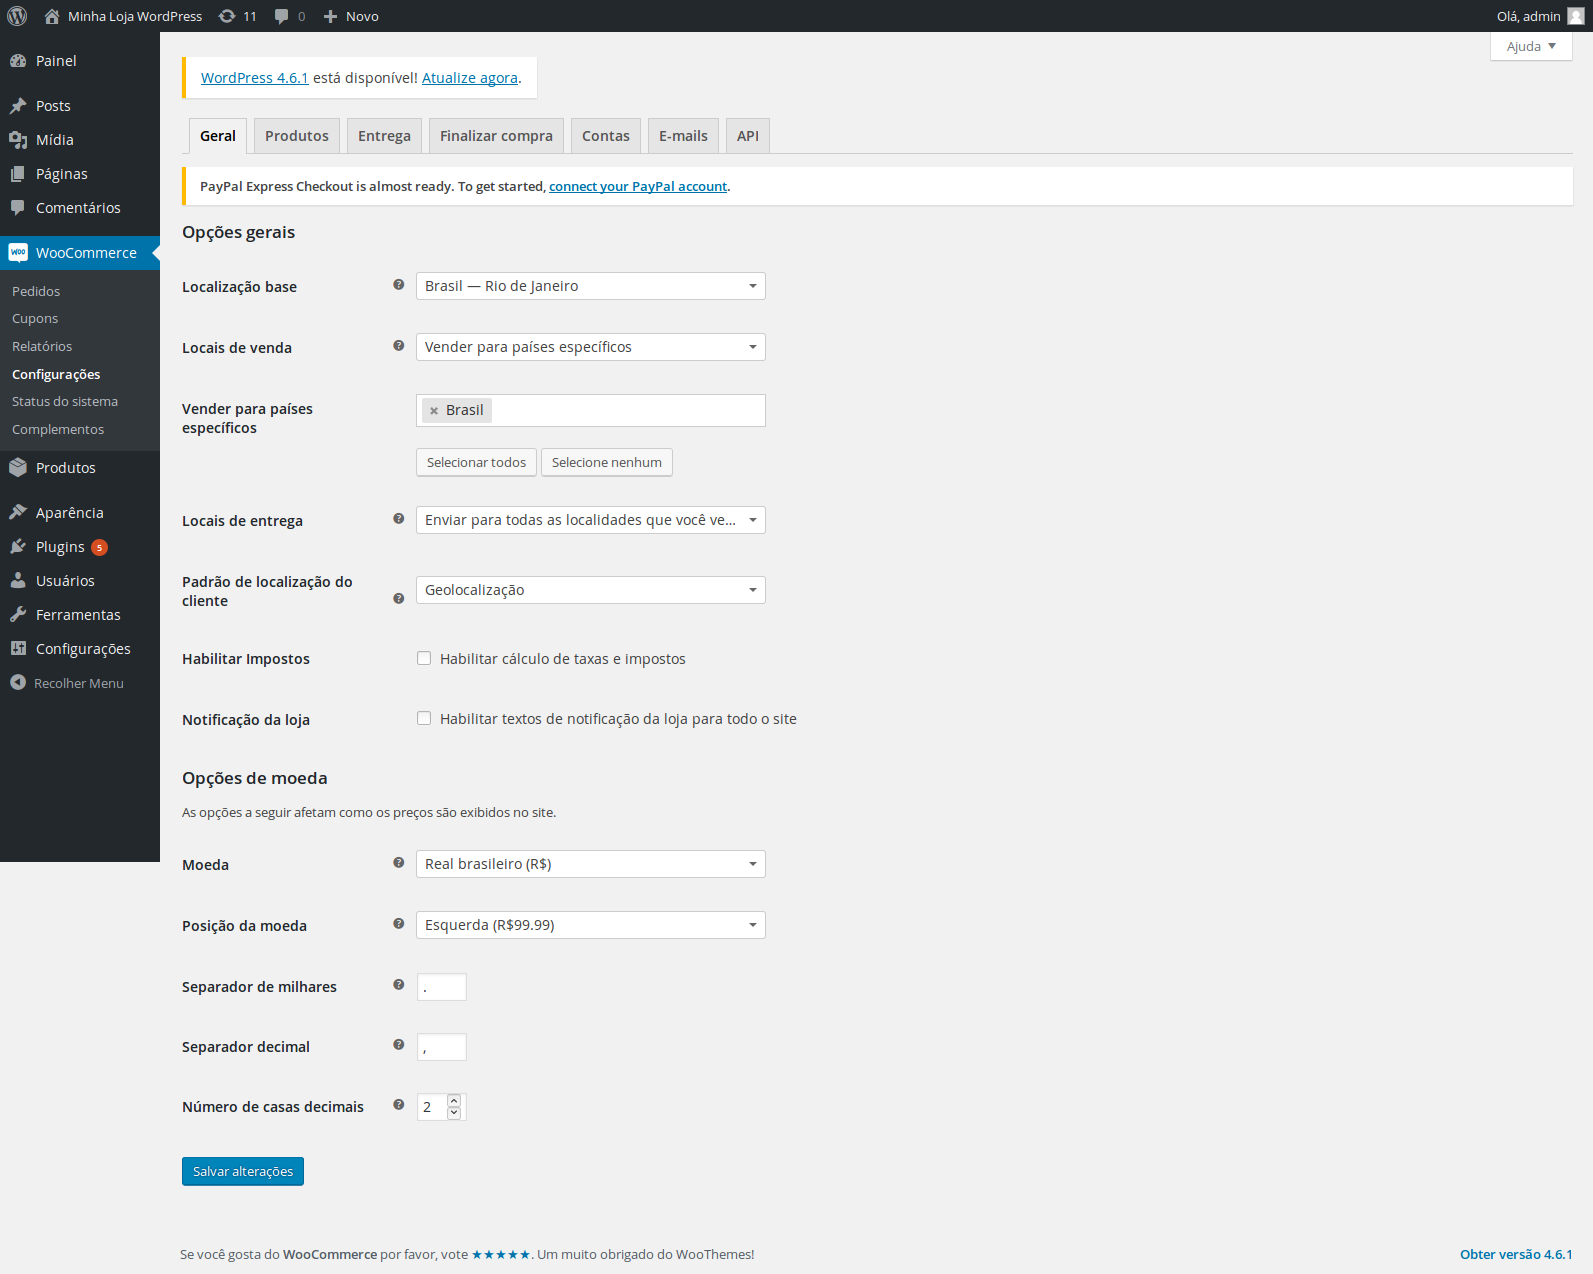1593x1274 pixels.
Task: Click the Obter versão 4.6.1 link
Action: [x=1516, y=1254]
